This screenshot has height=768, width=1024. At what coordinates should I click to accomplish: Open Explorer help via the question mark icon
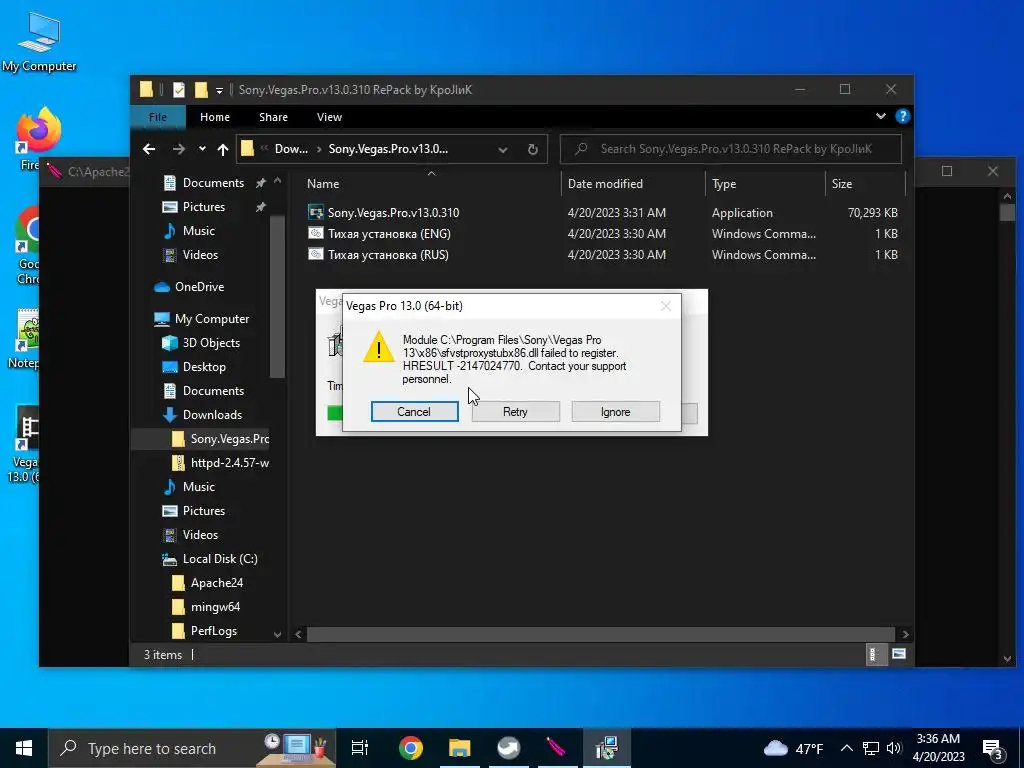(x=903, y=116)
